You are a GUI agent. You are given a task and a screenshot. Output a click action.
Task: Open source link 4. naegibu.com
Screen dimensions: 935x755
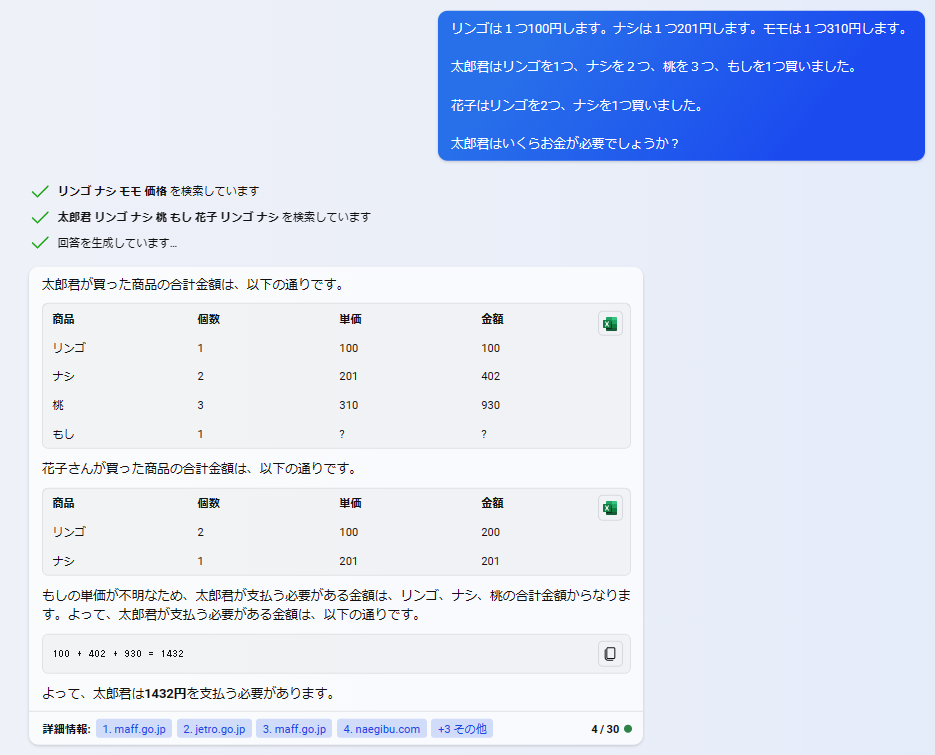(x=382, y=729)
